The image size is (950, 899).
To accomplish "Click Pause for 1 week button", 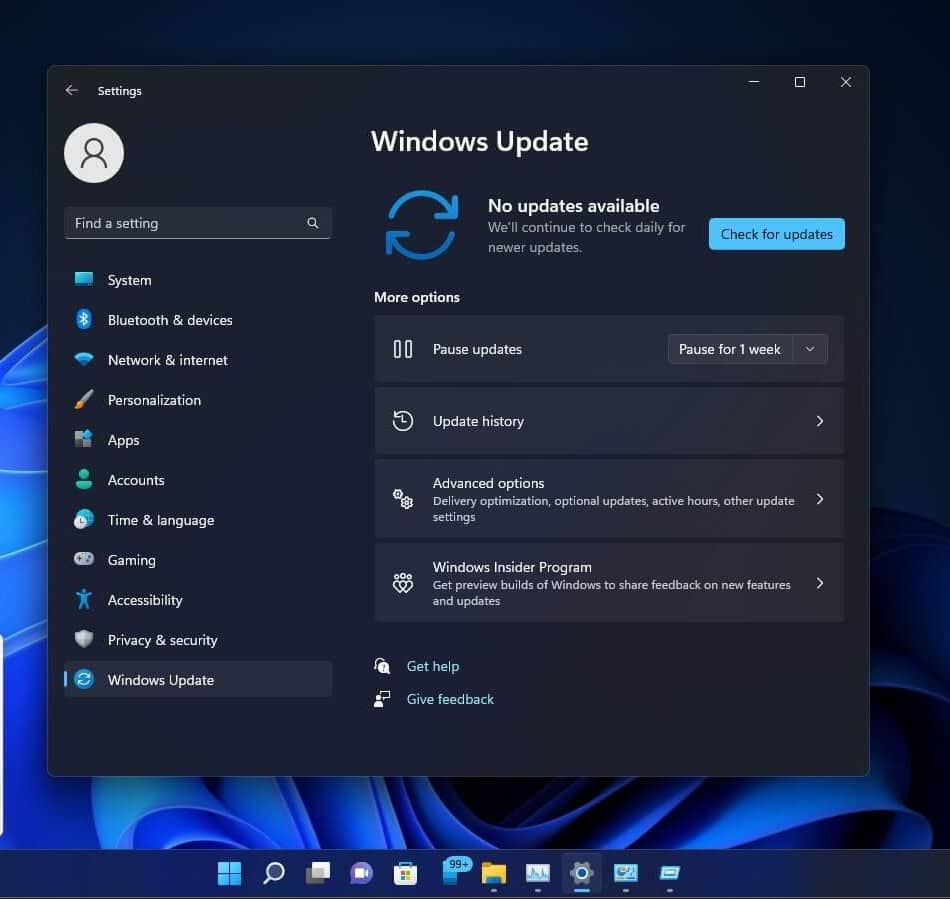I will pyautogui.click(x=729, y=349).
